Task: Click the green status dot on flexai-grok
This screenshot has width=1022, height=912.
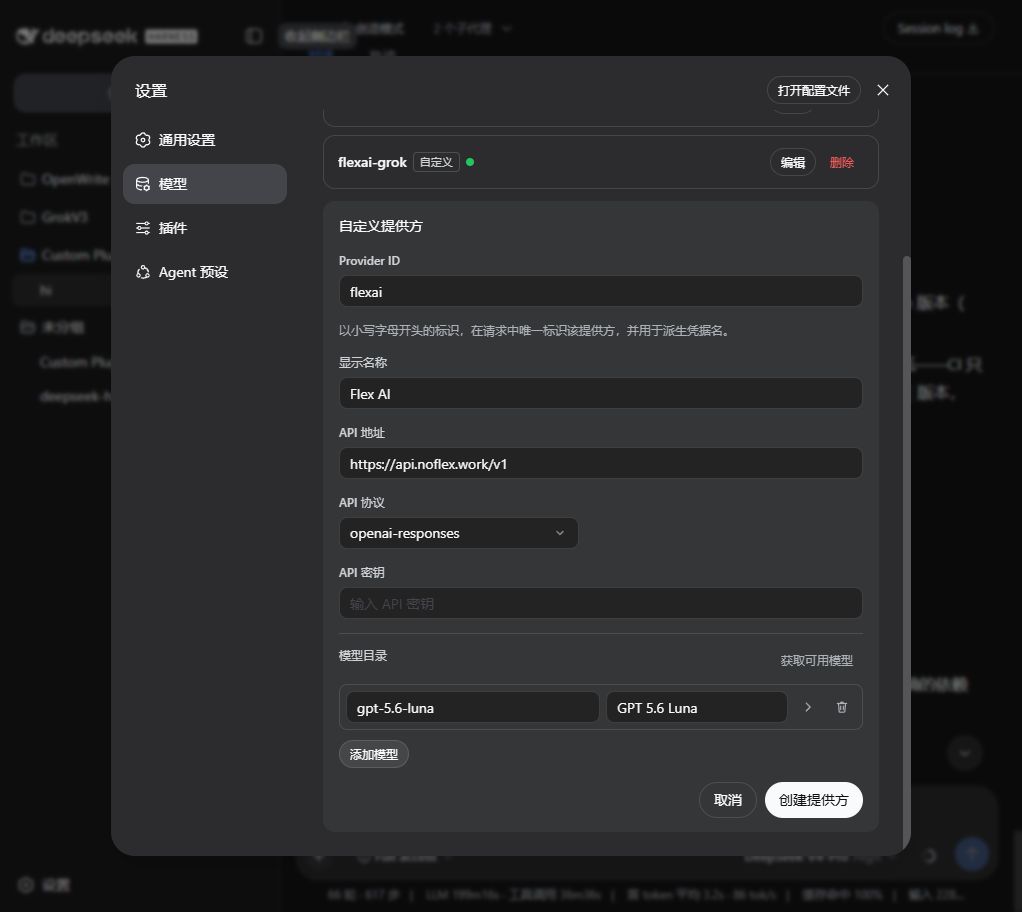Action: pos(470,162)
